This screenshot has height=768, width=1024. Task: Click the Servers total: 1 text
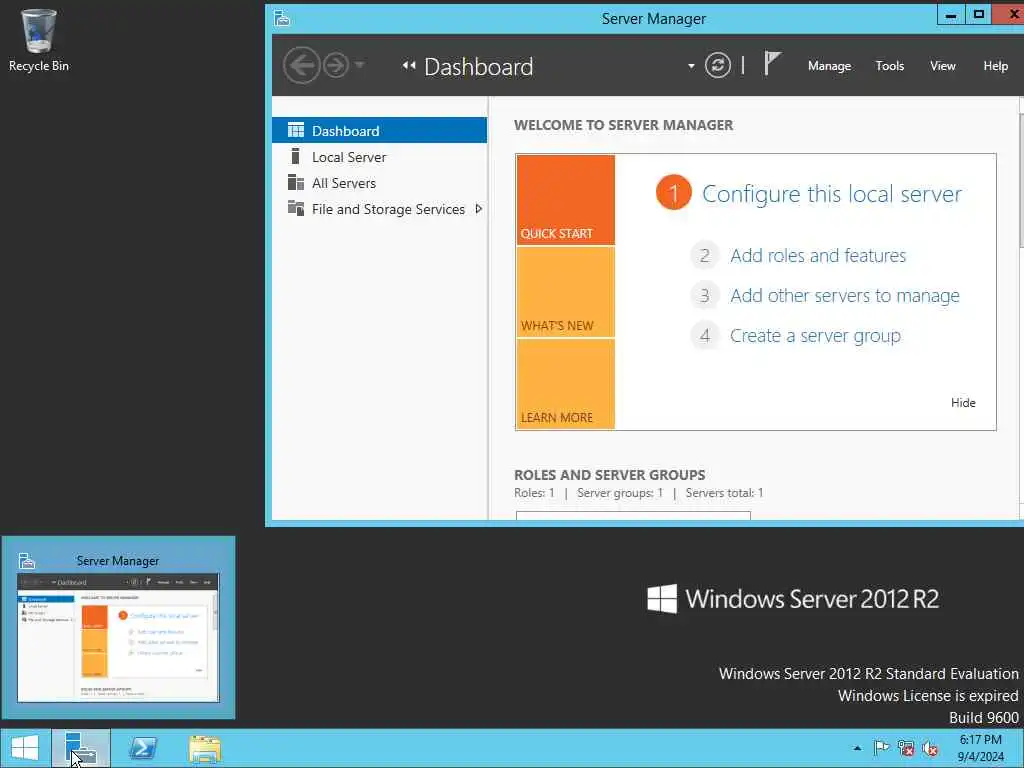pyautogui.click(x=724, y=493)
